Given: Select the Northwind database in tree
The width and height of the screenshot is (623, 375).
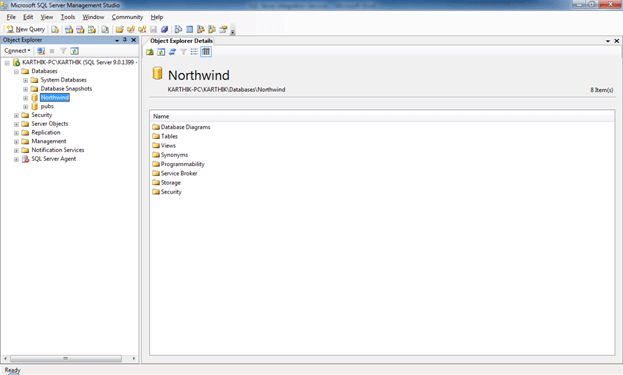Looking at the screenshot, I should point(55,97).
